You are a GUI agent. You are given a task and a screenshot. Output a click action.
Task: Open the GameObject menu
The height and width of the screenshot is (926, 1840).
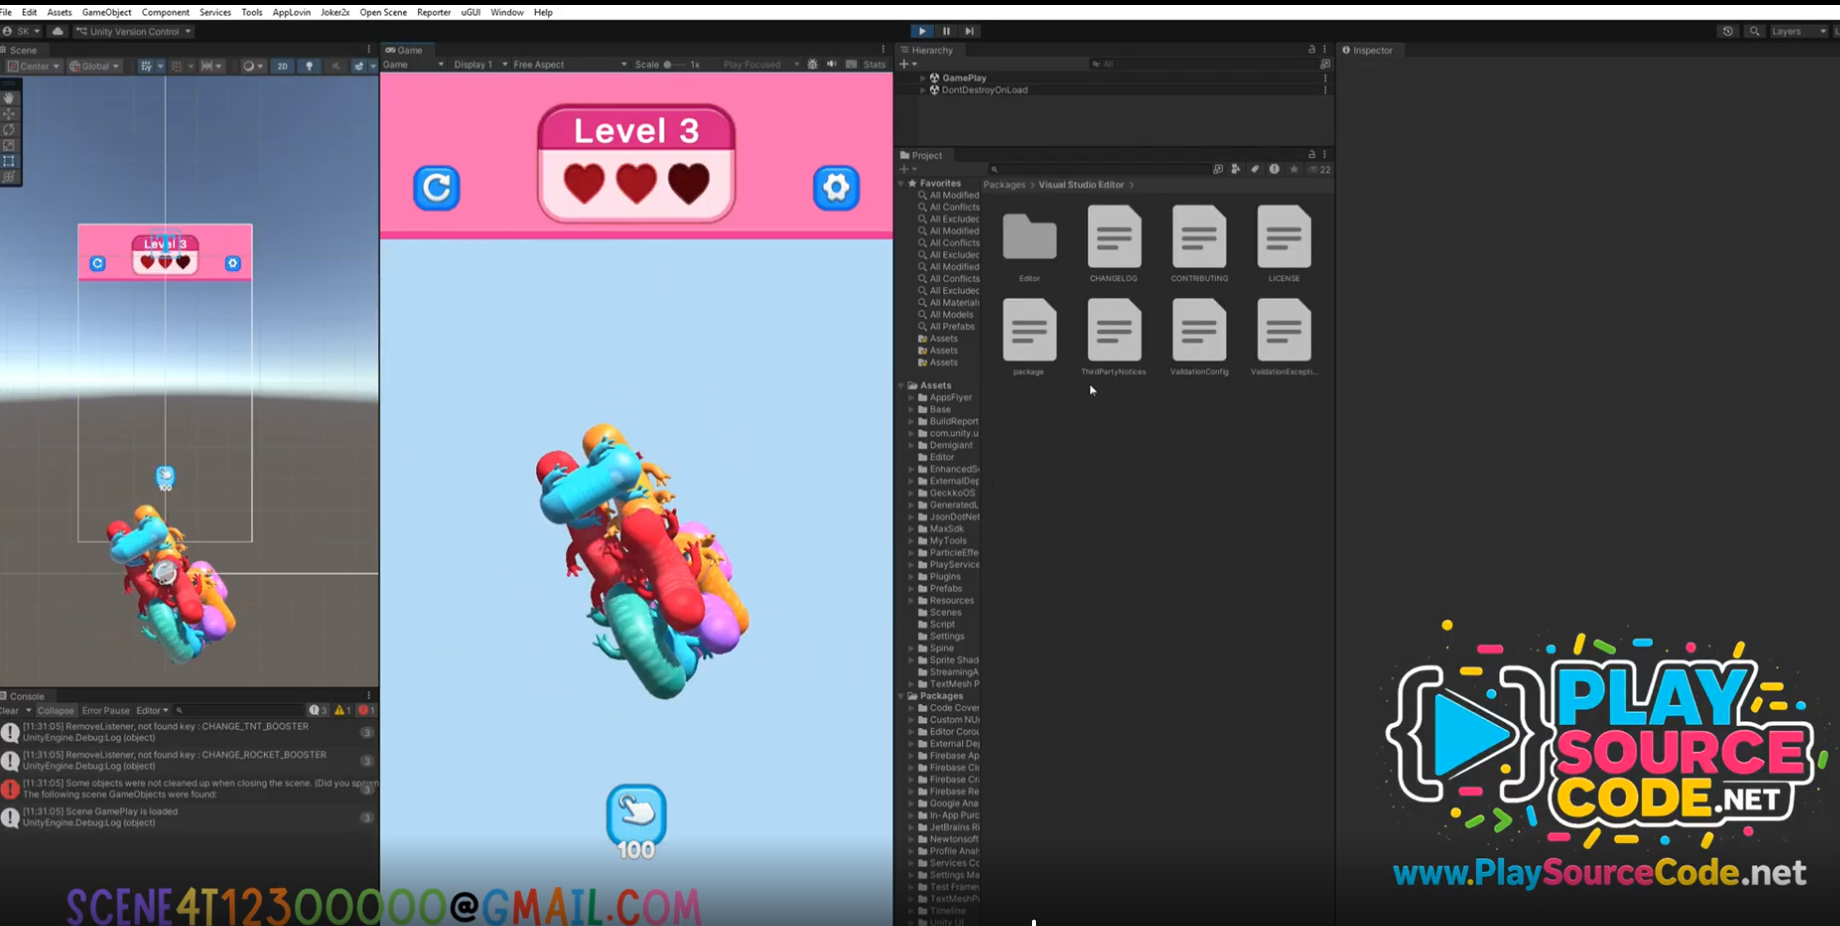pyautogui.click(x=106, y=12)
